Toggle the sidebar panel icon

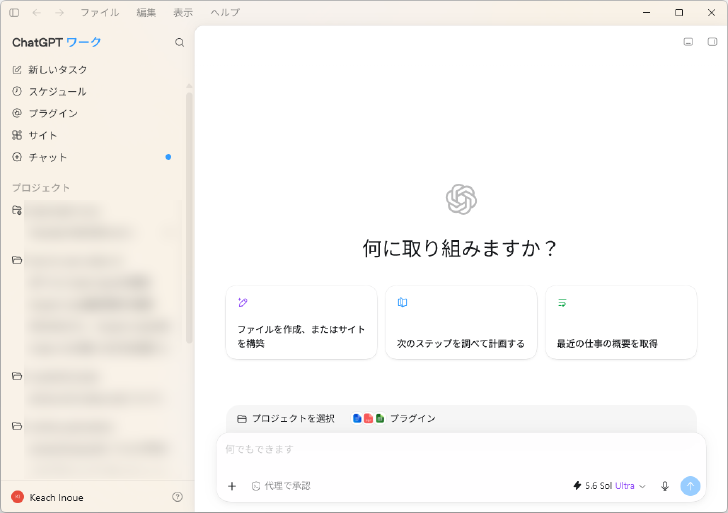click(14, 13)
